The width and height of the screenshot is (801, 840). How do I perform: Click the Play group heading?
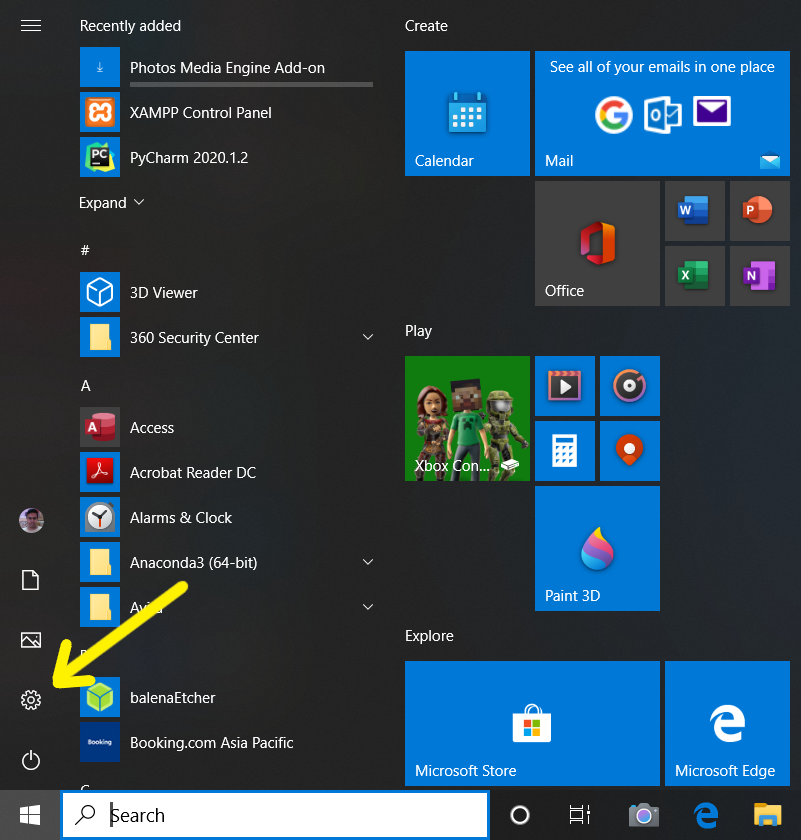coord(418,331)
